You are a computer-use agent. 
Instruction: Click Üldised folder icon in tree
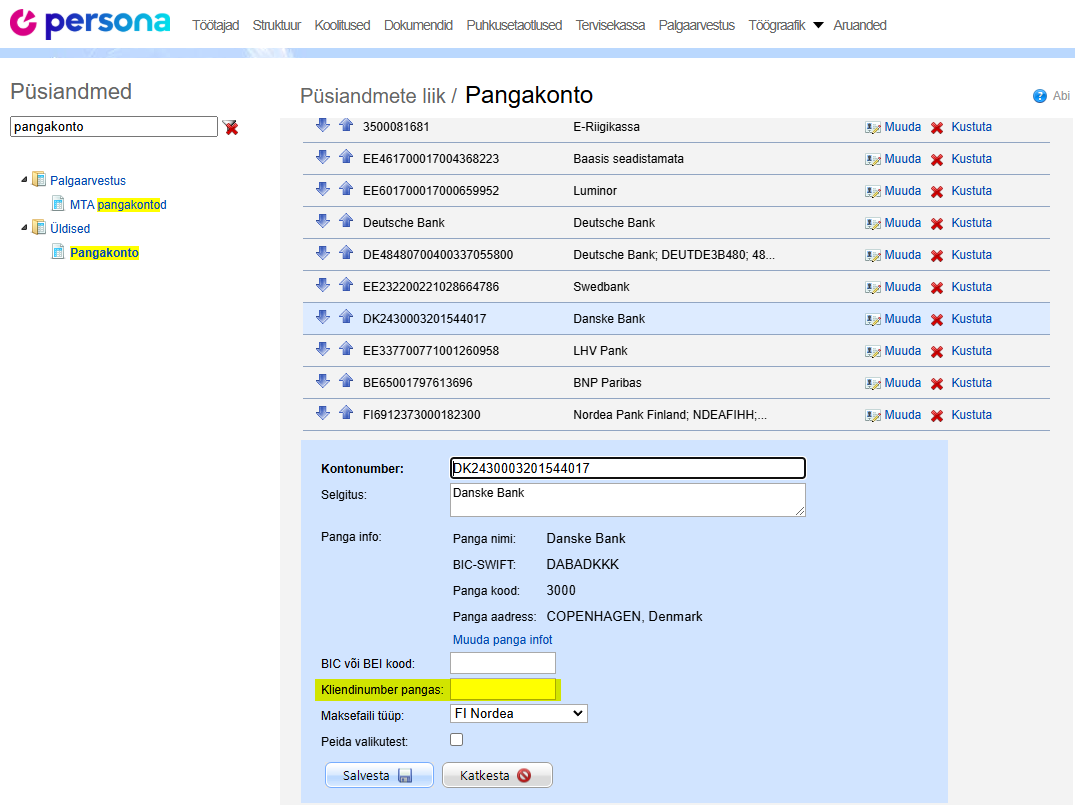click(39, 228)
